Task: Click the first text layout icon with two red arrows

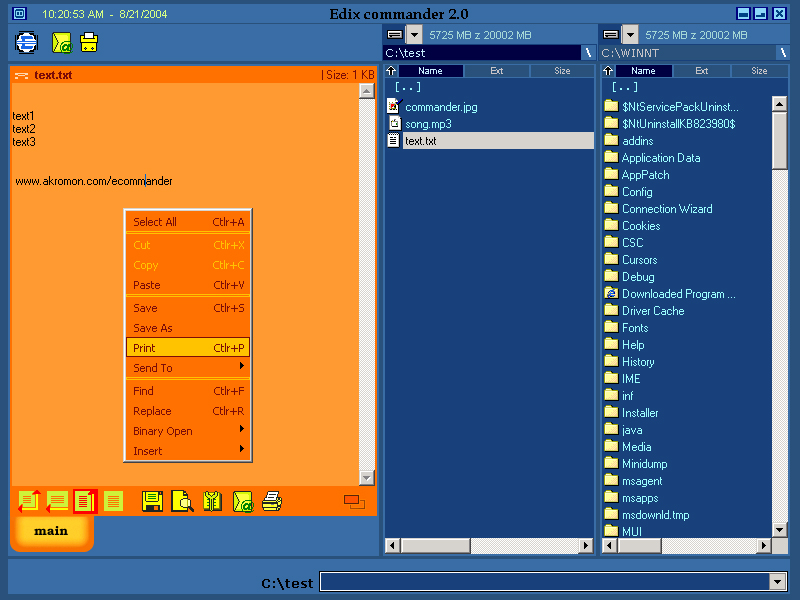Action: (29, 502)
